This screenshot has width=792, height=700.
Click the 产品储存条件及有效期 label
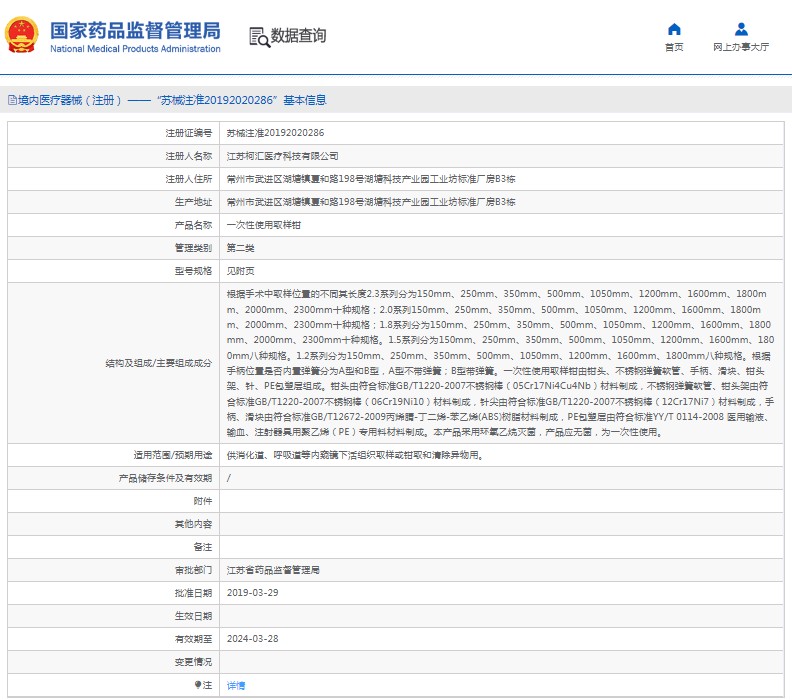pos(165,478)
